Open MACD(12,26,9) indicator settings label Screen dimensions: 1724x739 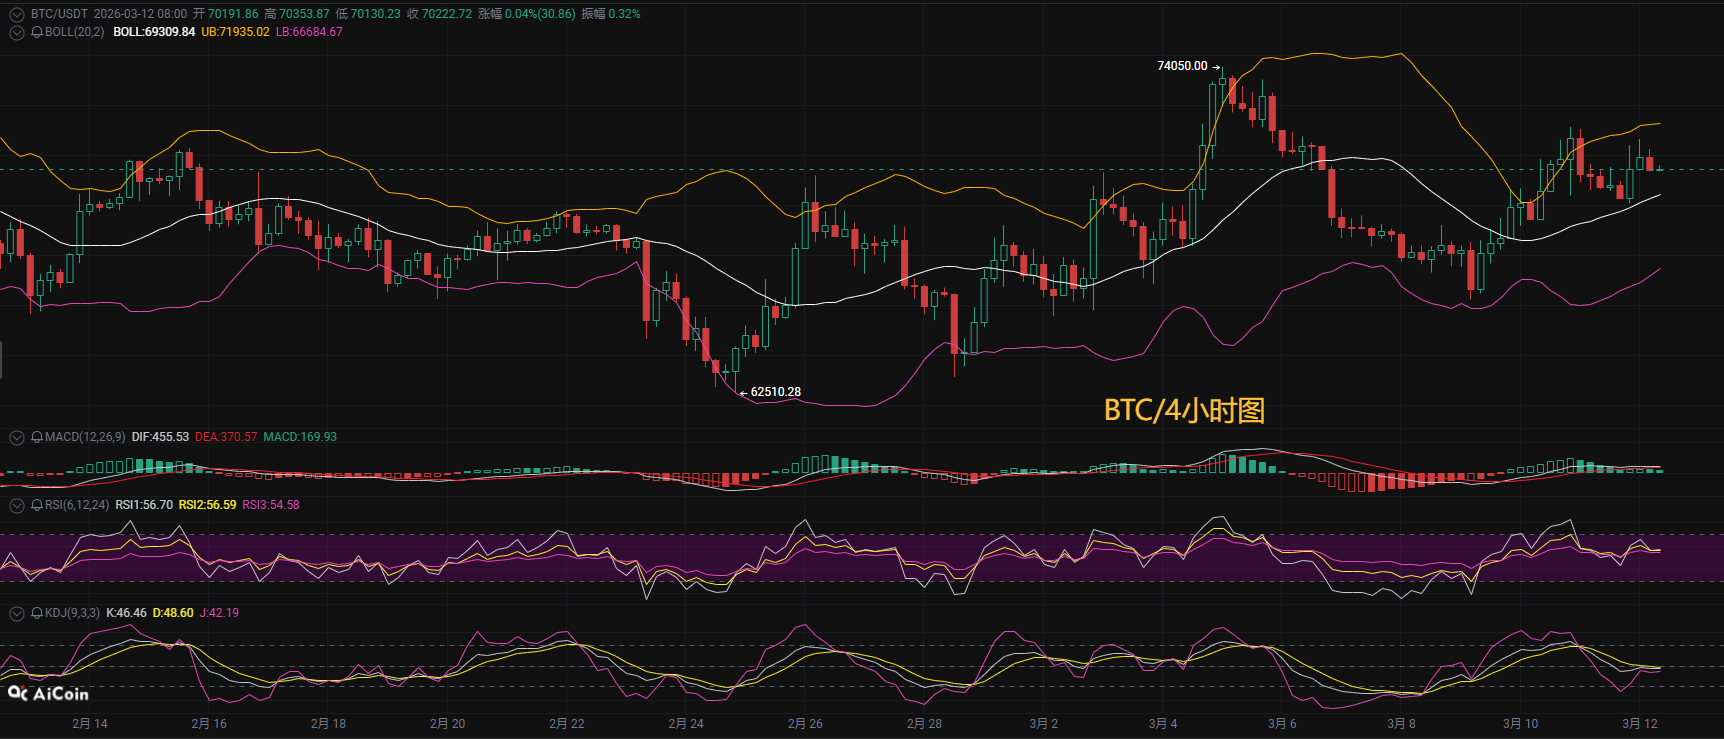[85, 437]
